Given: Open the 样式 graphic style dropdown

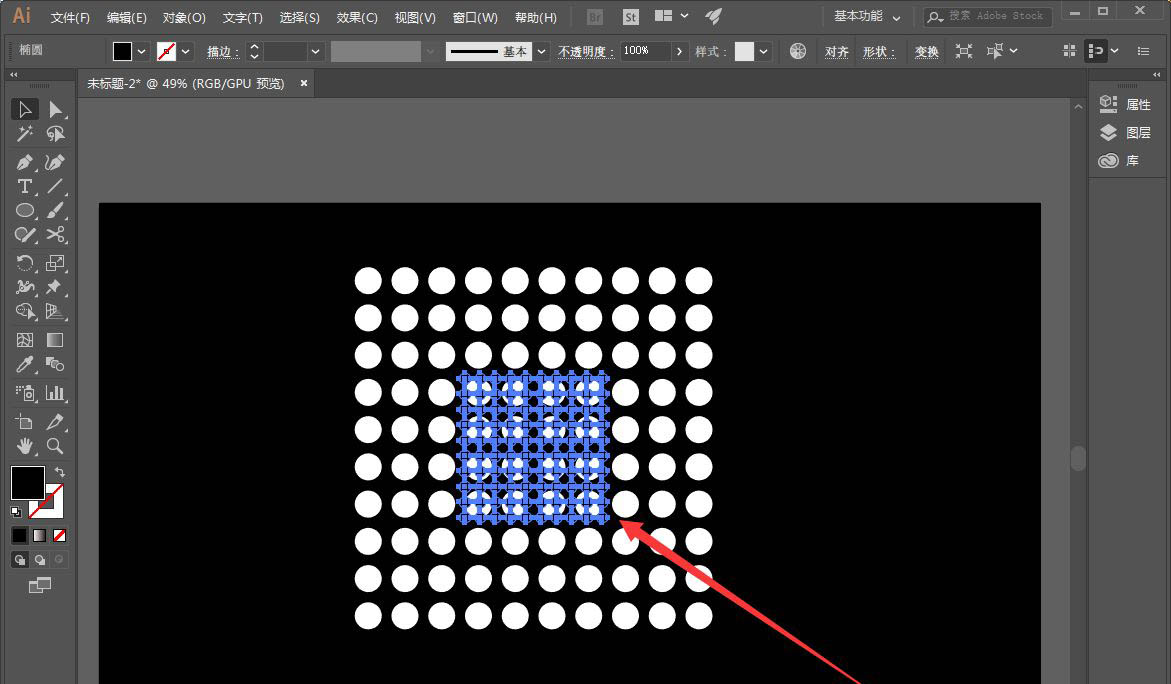Looking at the screenshot, I should 765,52.
